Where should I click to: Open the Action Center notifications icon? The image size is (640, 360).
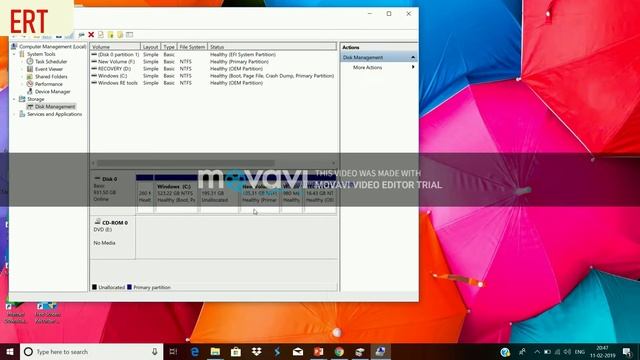point(627,352)
